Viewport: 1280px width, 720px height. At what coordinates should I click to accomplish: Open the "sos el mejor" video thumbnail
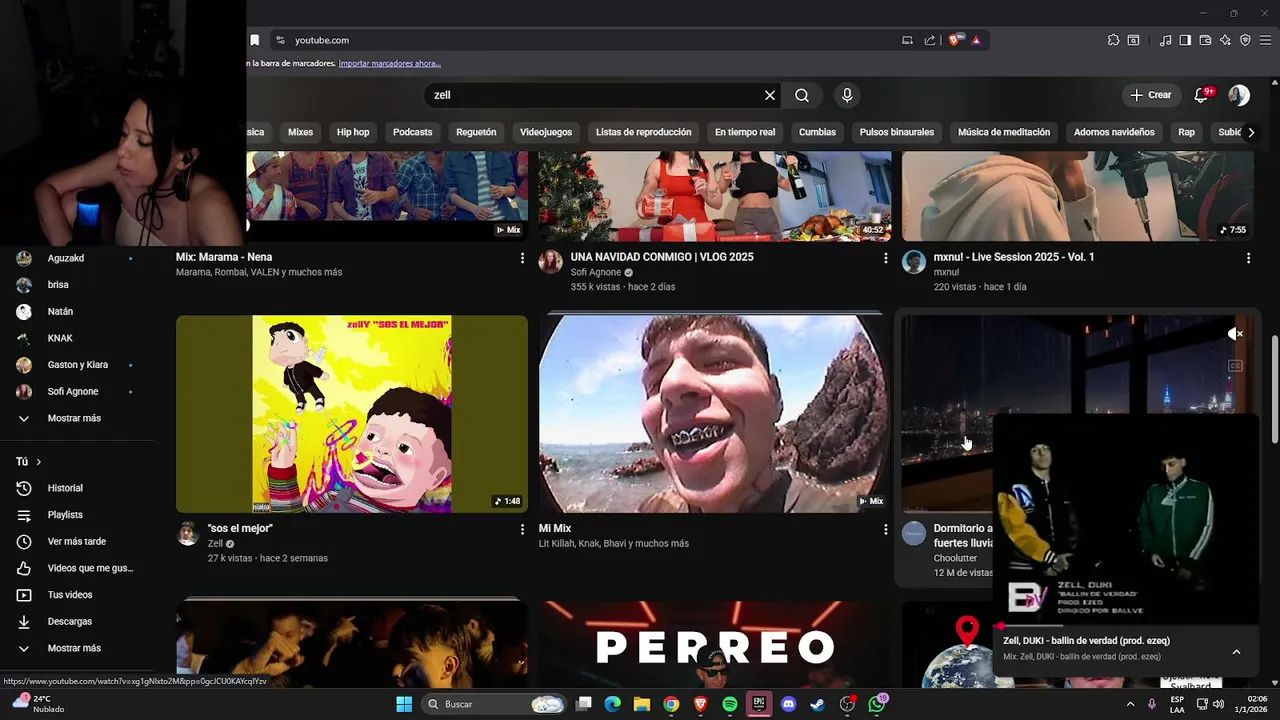pyautogui.click(x=352, y=414)
